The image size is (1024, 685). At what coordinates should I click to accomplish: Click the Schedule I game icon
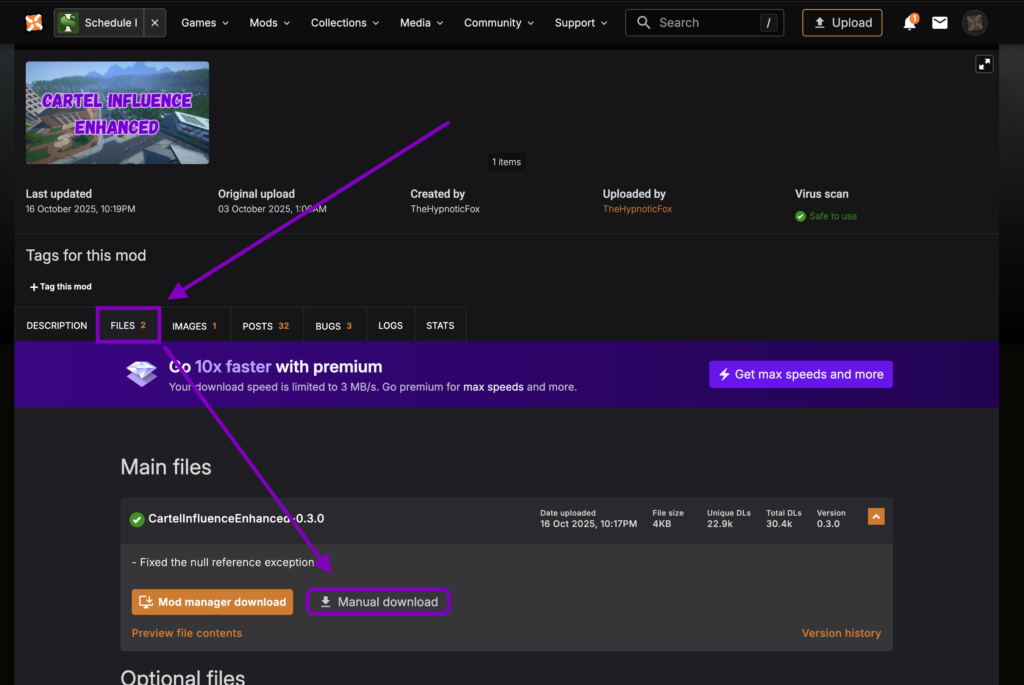click(x=68, y=23)
